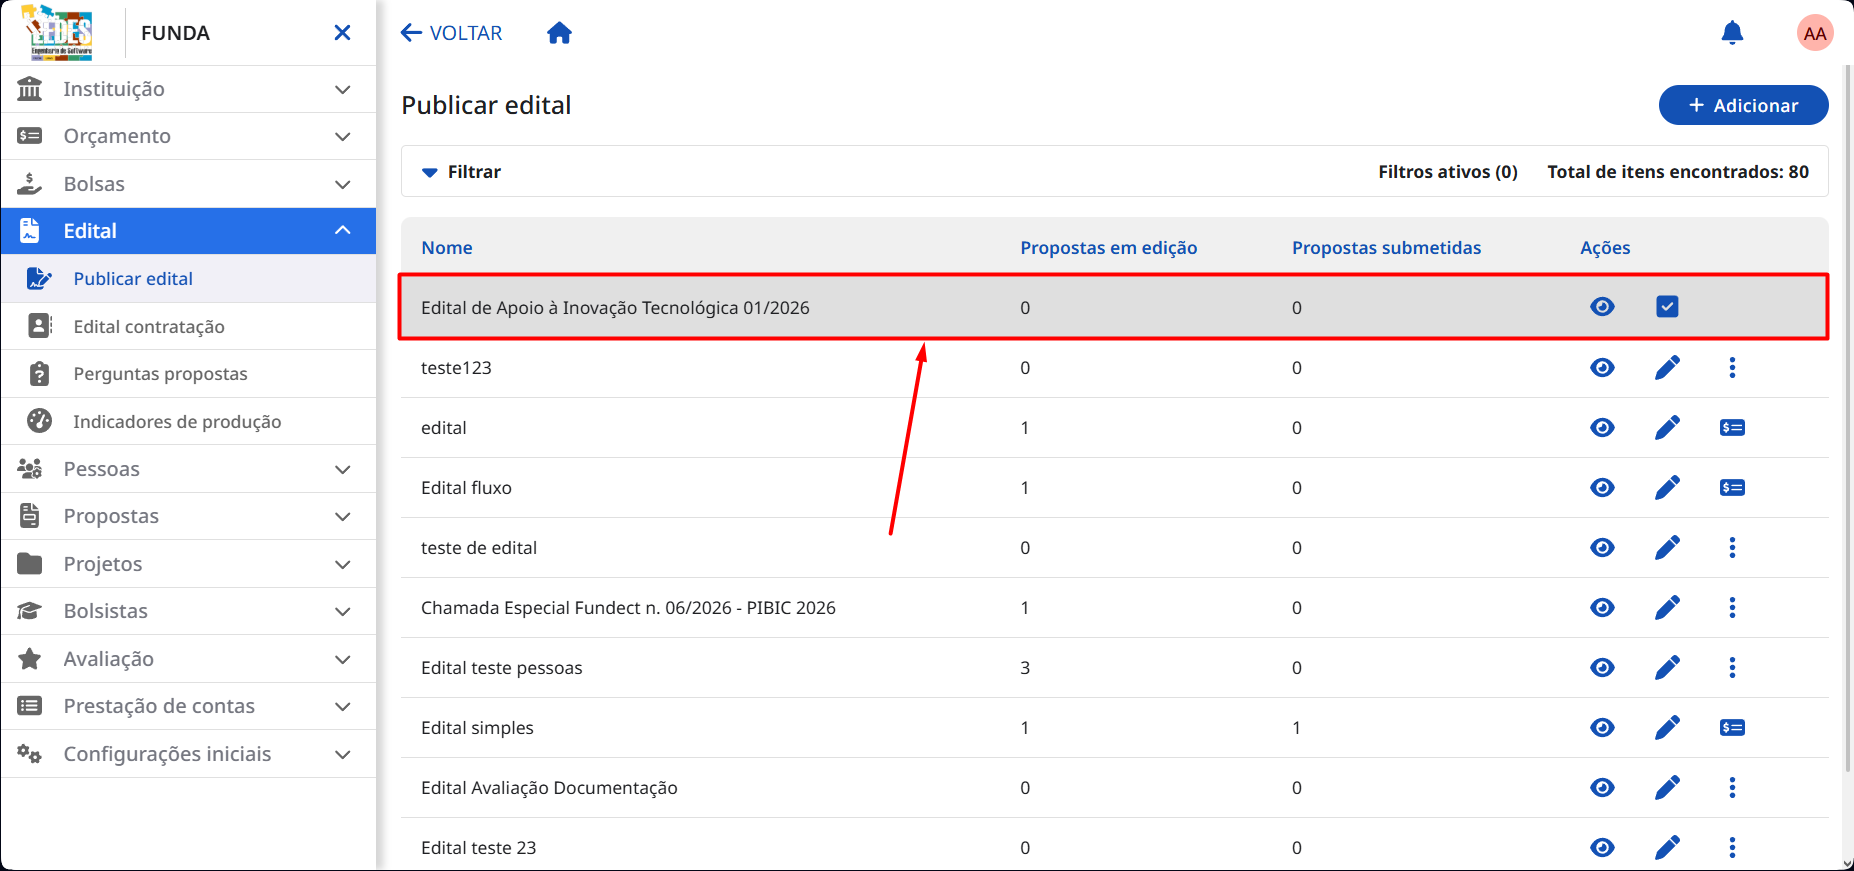Expand the Orçamento menu section
The width and height of the screenshot is (1854, 871).
[x=188, y=136]
